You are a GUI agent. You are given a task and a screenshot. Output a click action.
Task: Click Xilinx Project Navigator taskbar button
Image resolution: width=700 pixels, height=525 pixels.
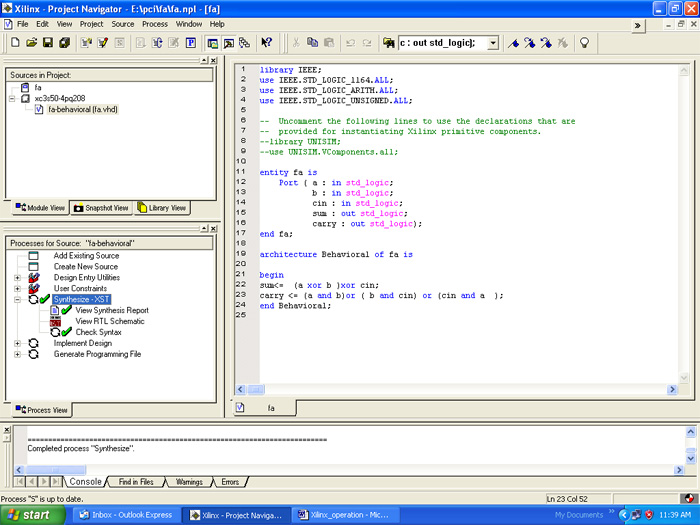tap(237, 515)
